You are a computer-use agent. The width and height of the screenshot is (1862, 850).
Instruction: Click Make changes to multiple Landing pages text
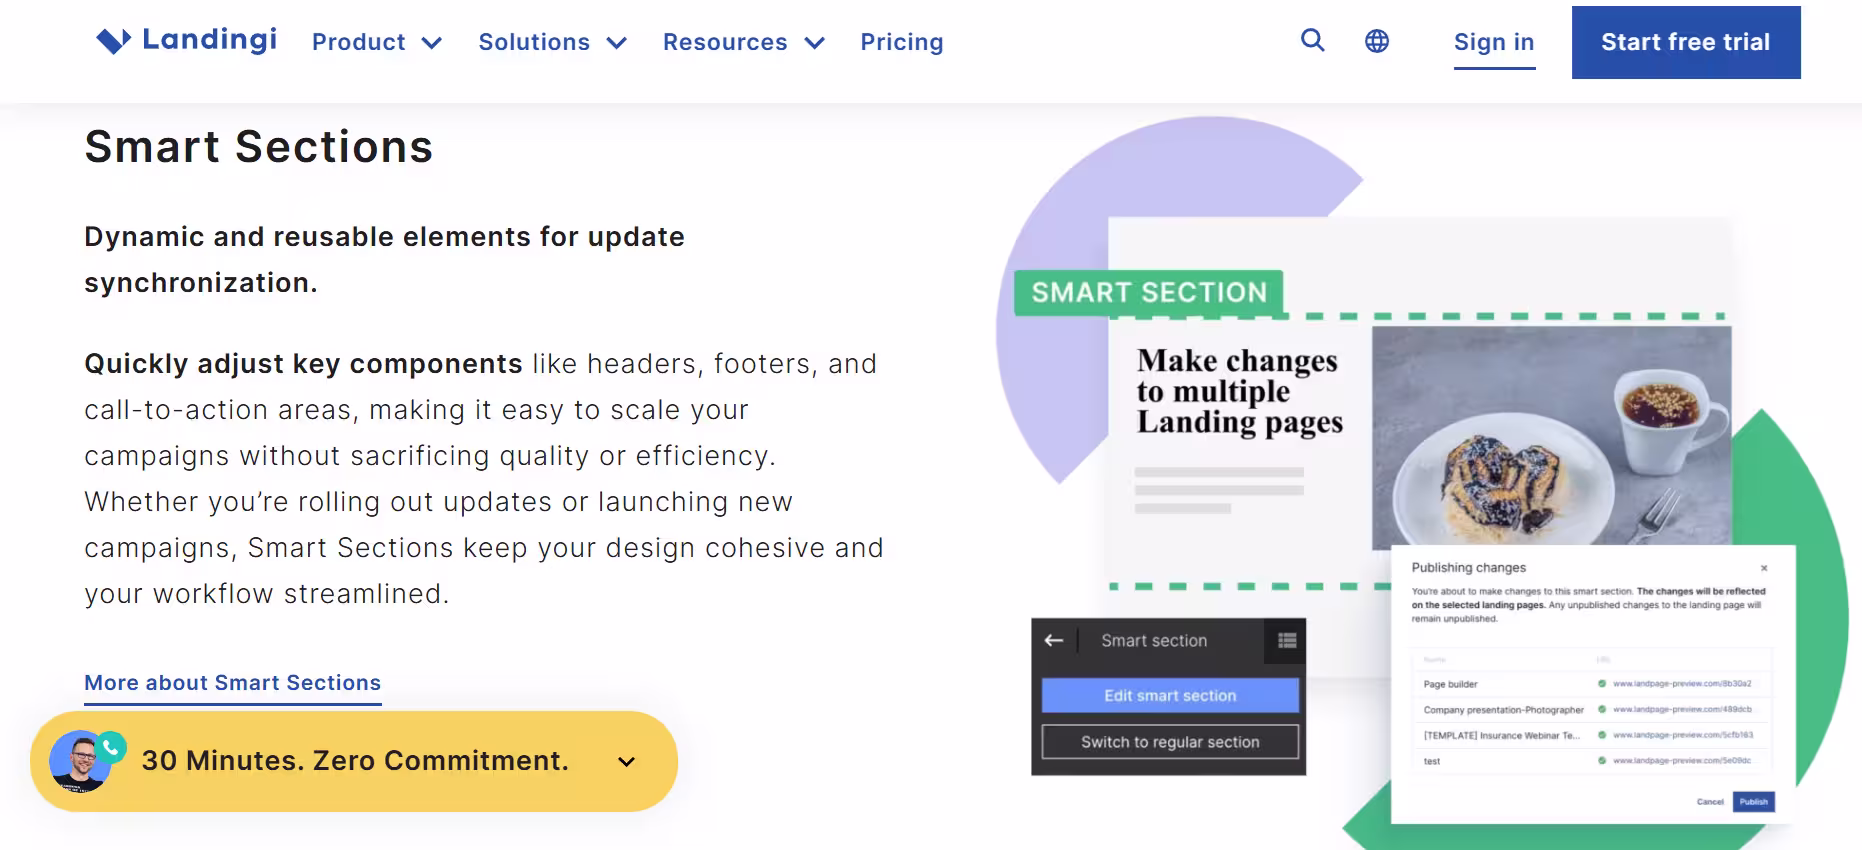(1239, 391)
